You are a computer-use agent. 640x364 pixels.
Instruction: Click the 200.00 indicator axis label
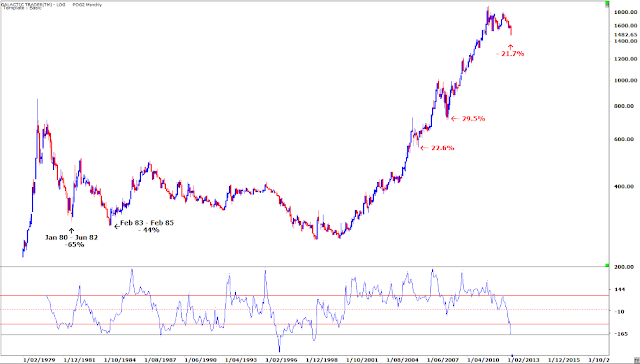624,267
